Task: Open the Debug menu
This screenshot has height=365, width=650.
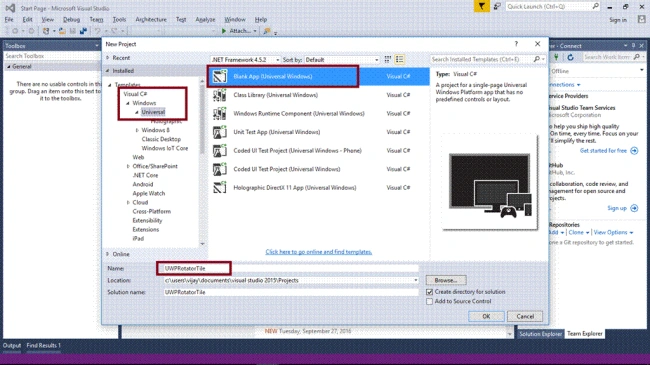Action: (71, 19)
